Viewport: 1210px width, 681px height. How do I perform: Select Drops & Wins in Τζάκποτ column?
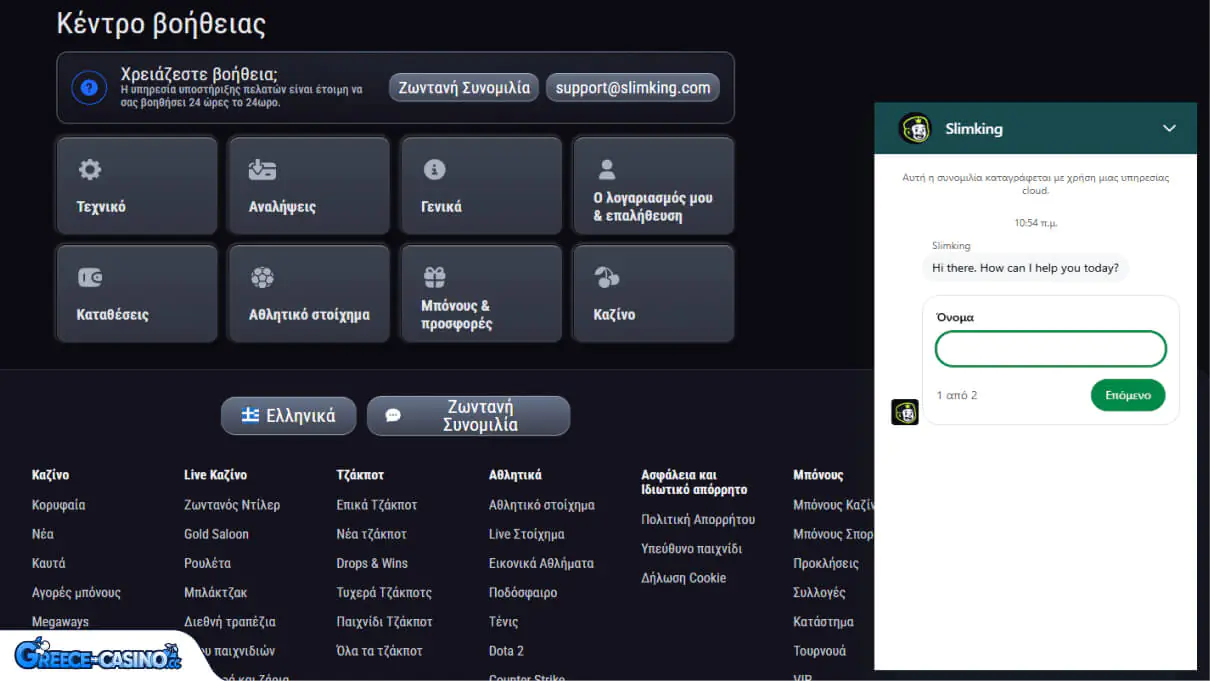[x=371, y=563]
